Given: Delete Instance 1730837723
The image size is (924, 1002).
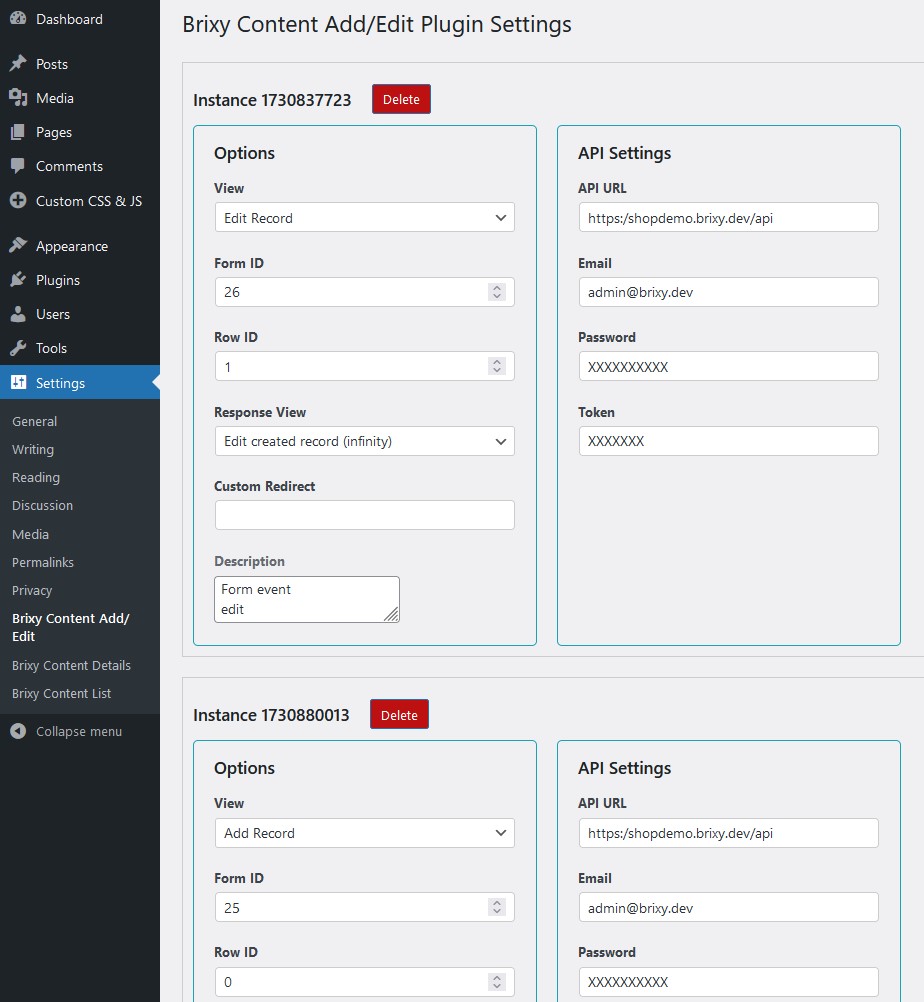Looking at the screenshot, I should [x=401, y=99].
